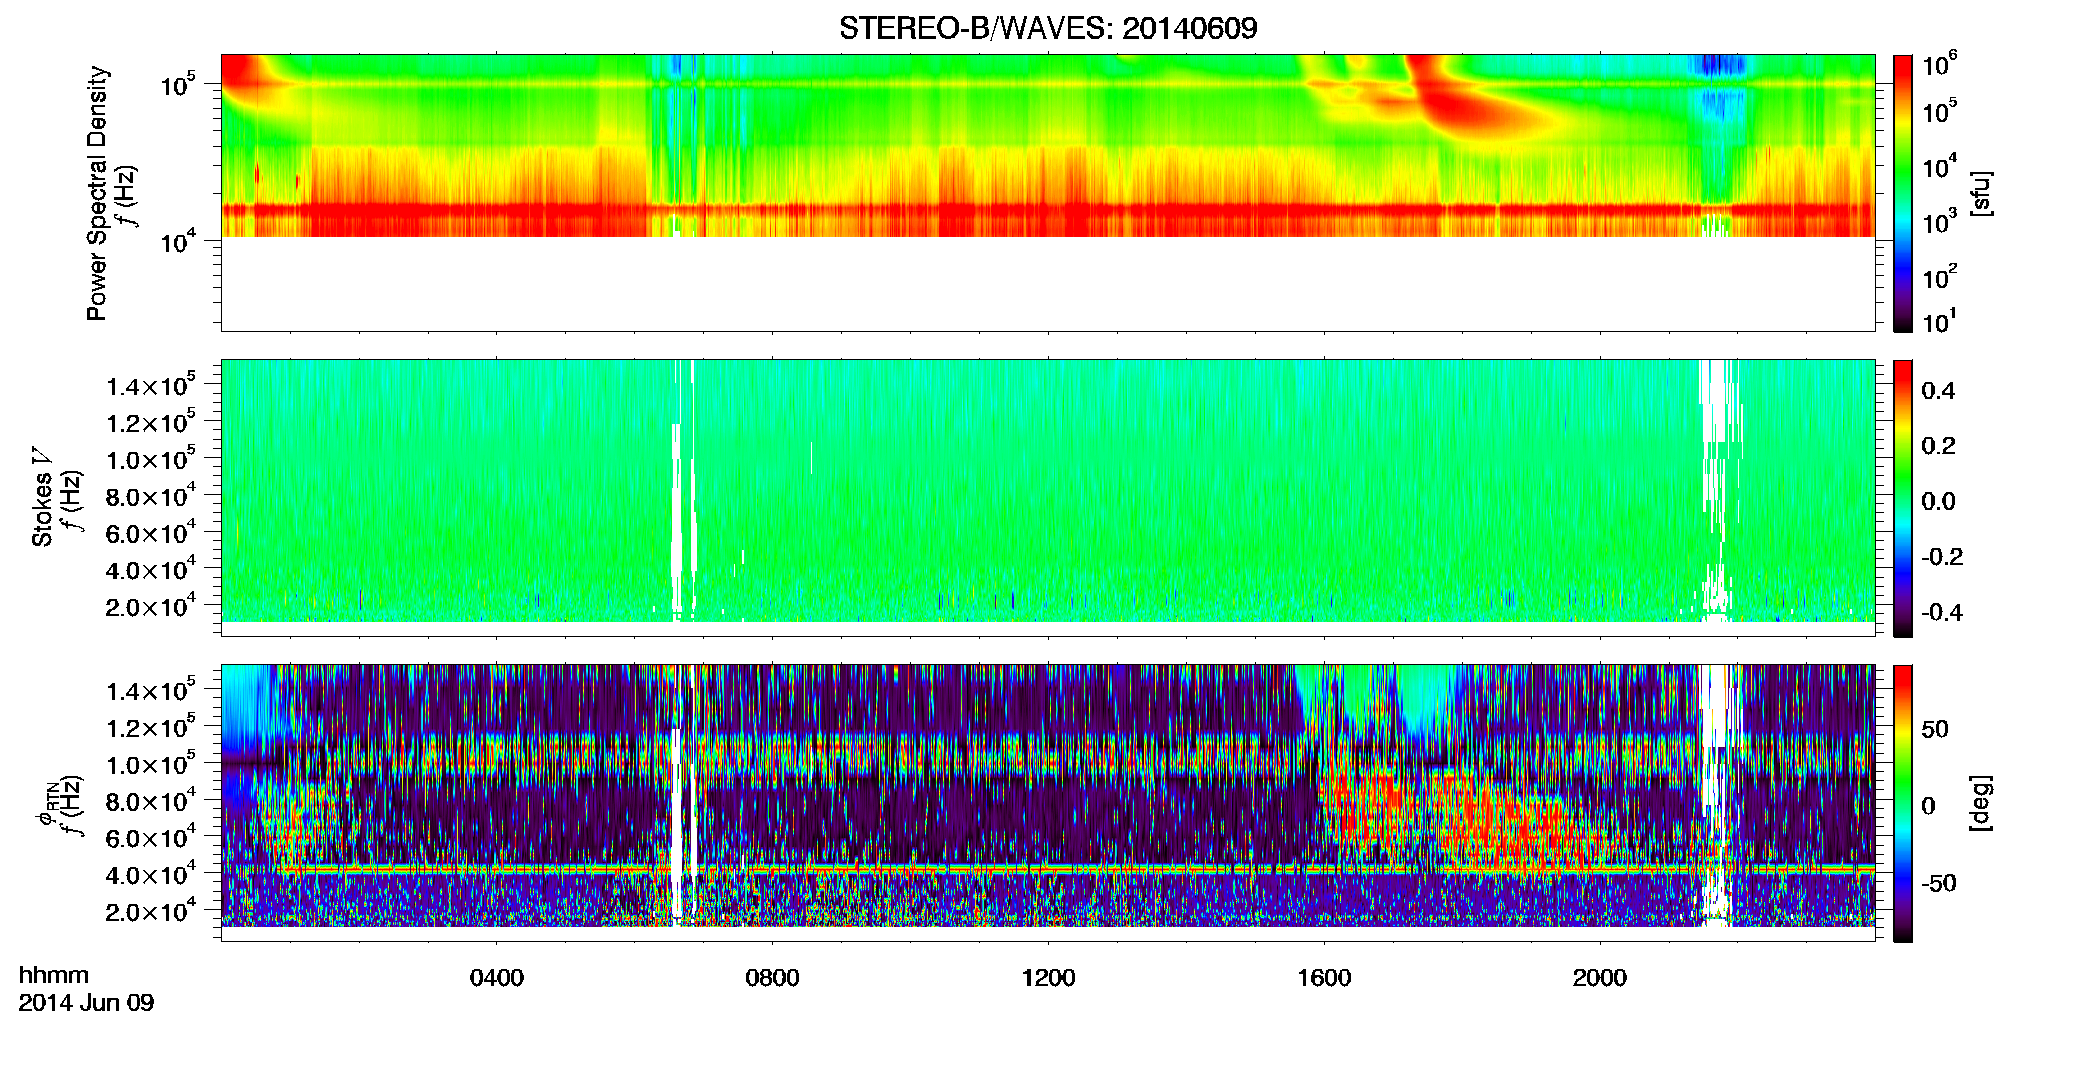Click the 0400 time axis label
This screenshot has width=2096, height=1080.
point(497,978)
